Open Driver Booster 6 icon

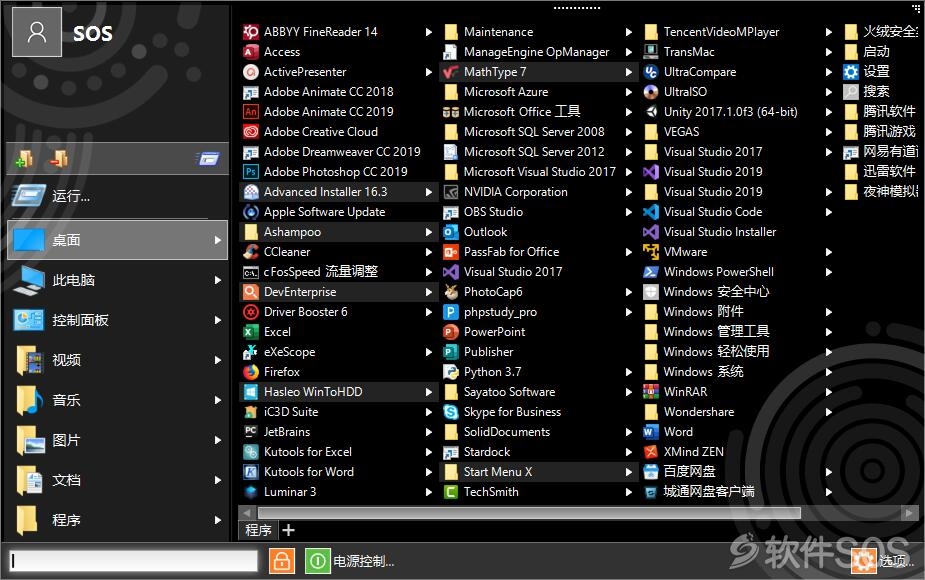tap(251, 312)
